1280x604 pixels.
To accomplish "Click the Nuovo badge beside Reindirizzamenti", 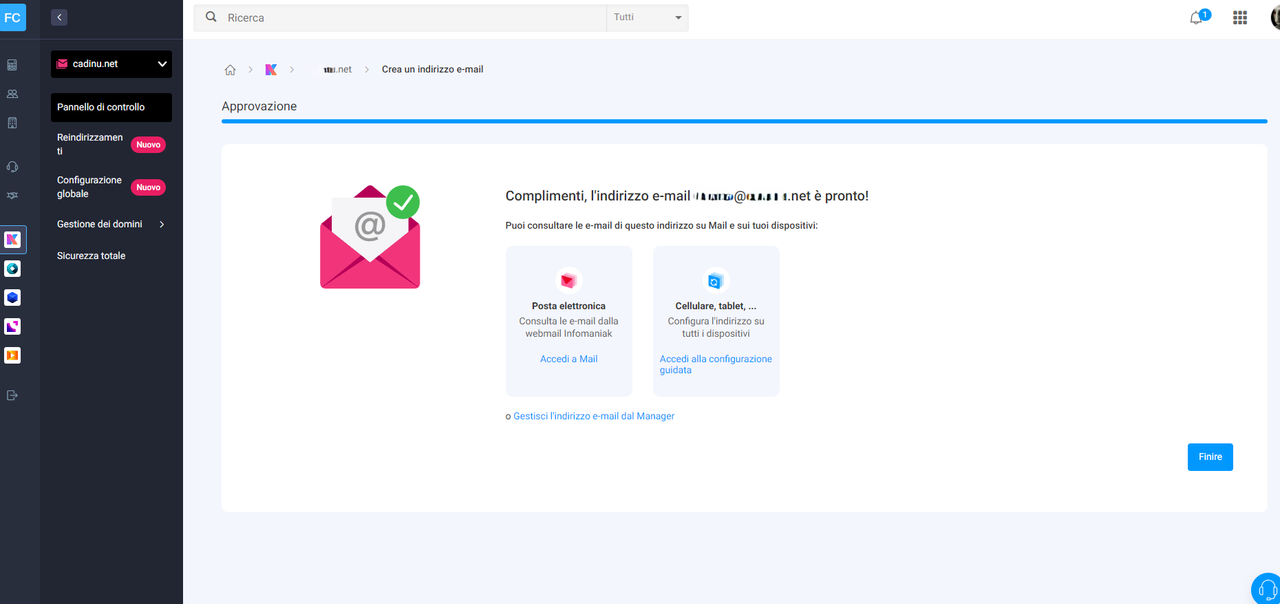I will coord(148,145).
